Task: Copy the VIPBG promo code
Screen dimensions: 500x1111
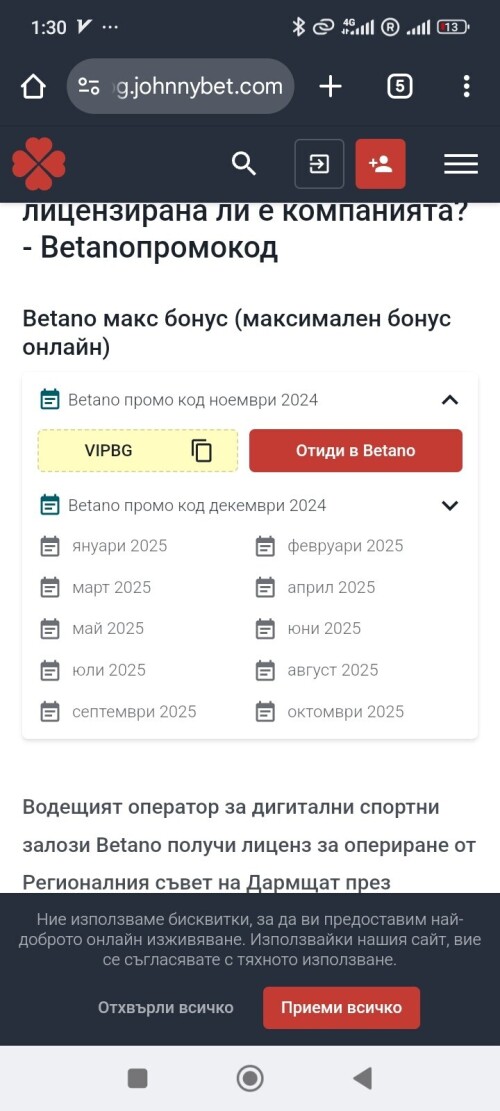Action: (202, 451)
